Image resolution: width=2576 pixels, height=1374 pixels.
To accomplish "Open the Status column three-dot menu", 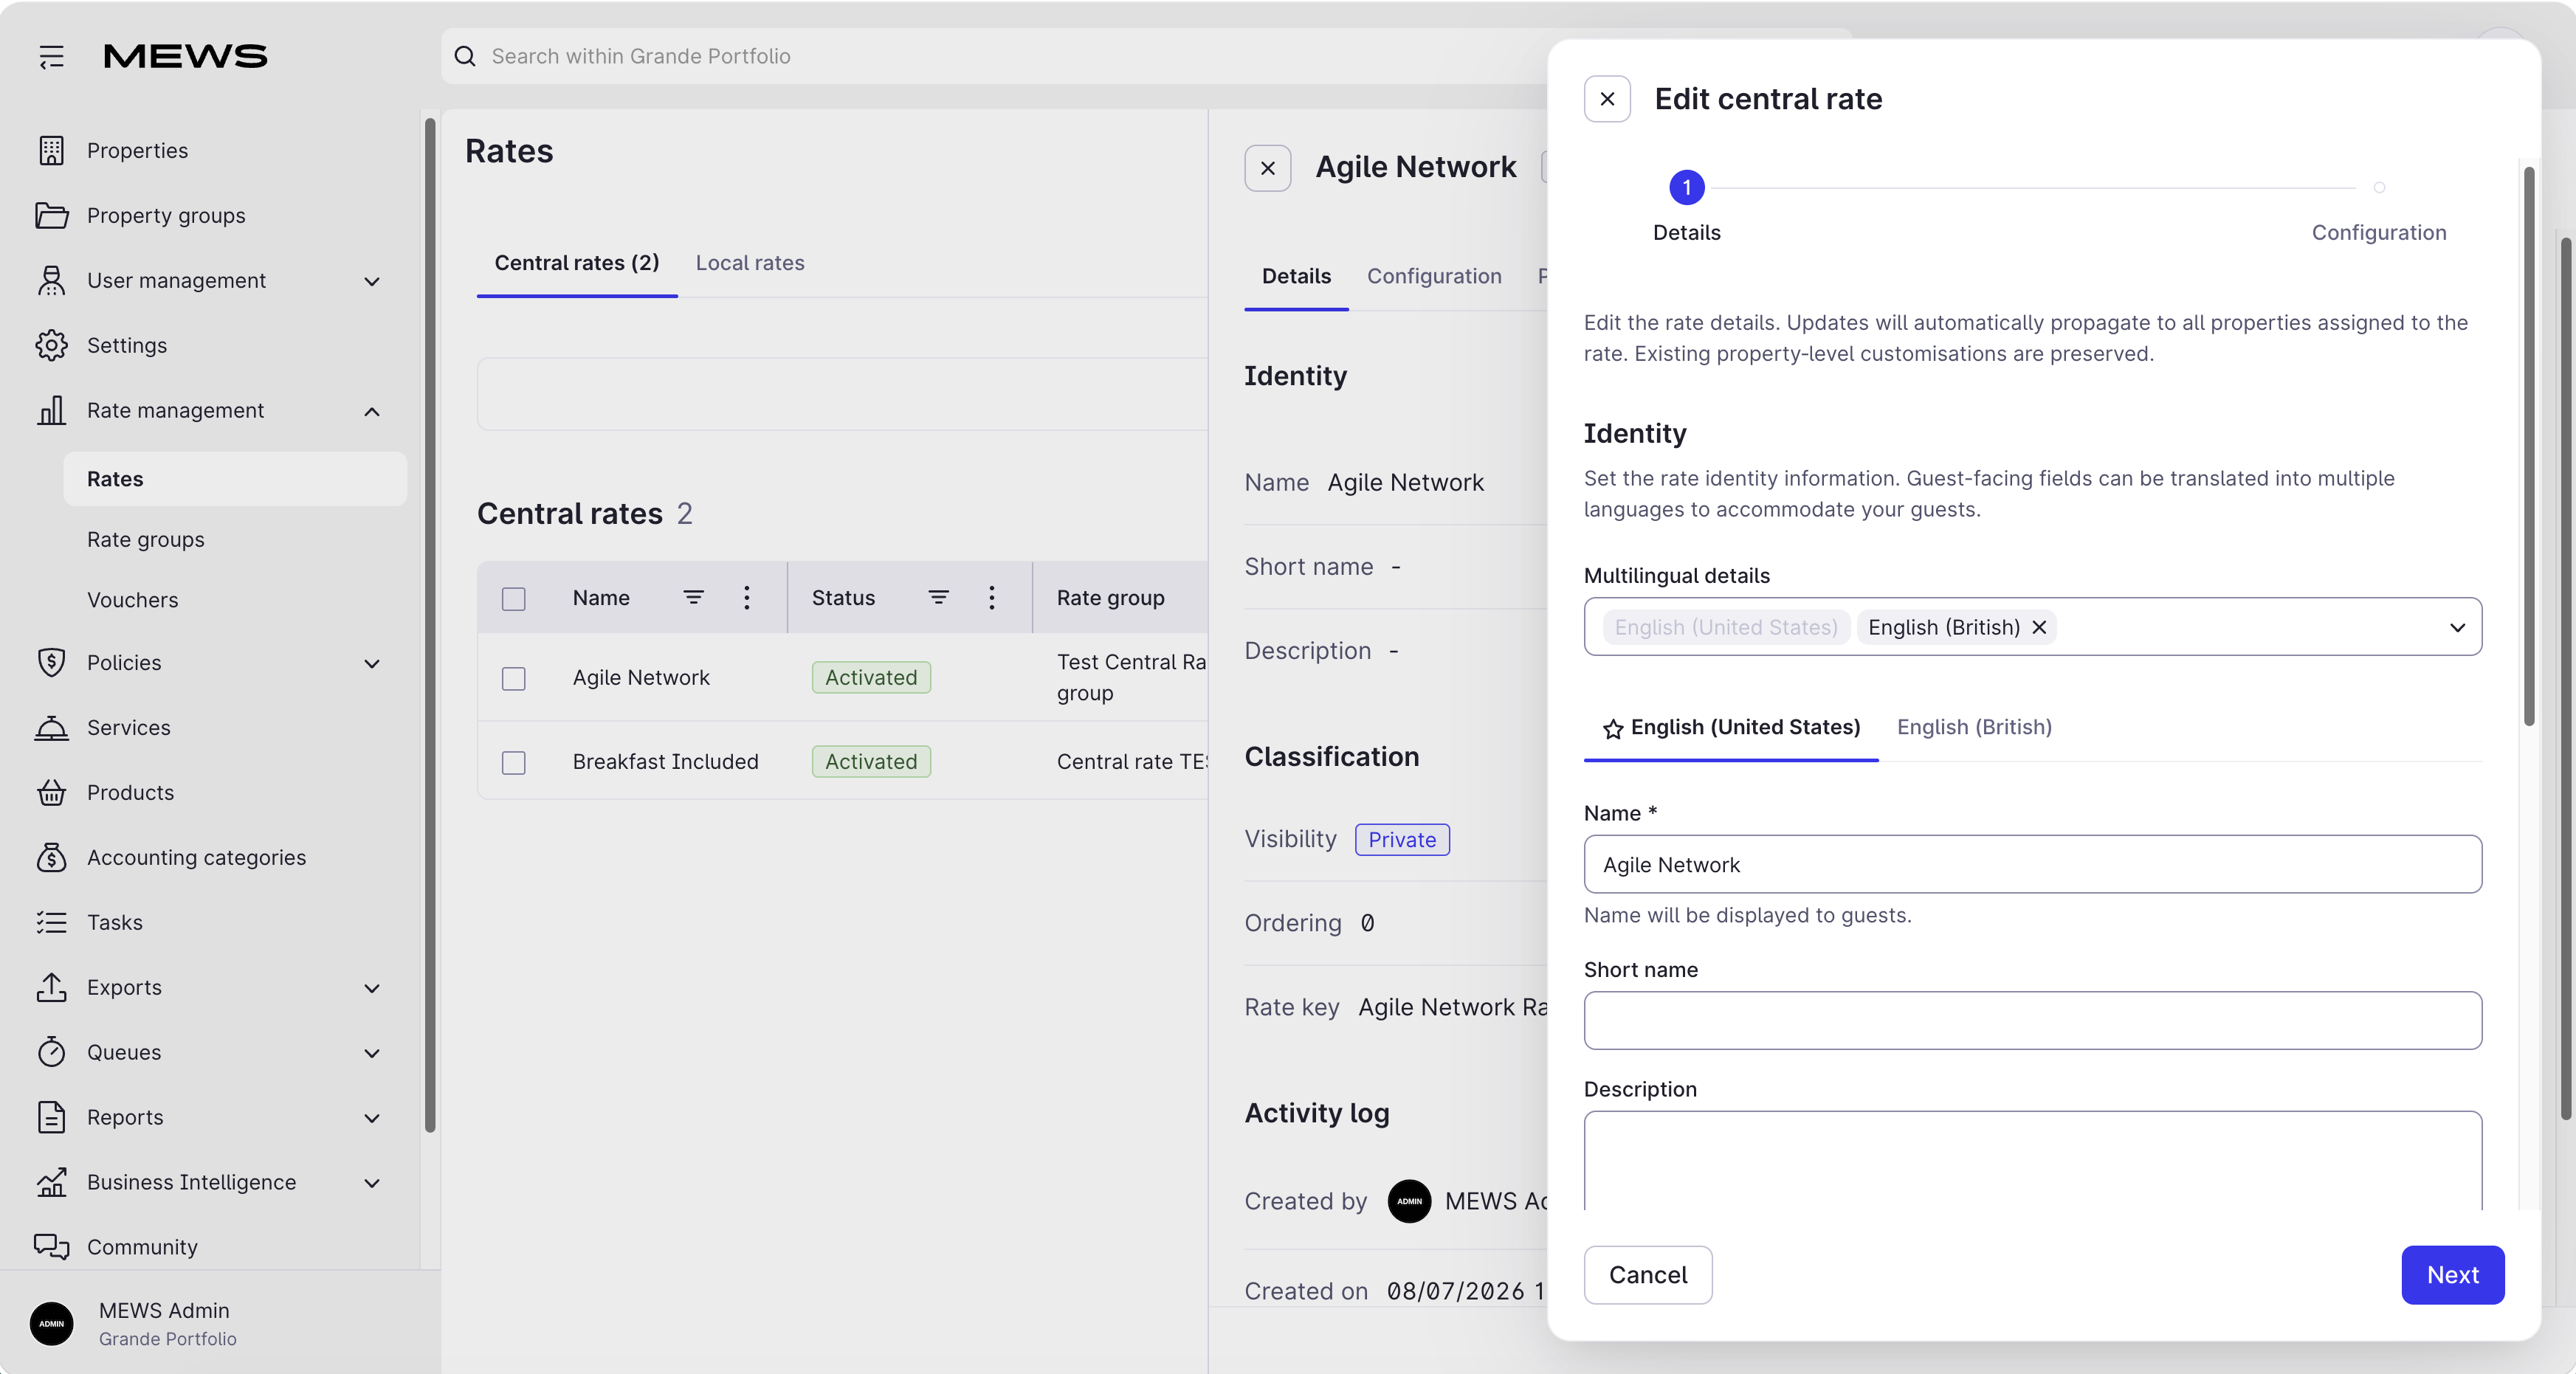I will tap(991, 597).
